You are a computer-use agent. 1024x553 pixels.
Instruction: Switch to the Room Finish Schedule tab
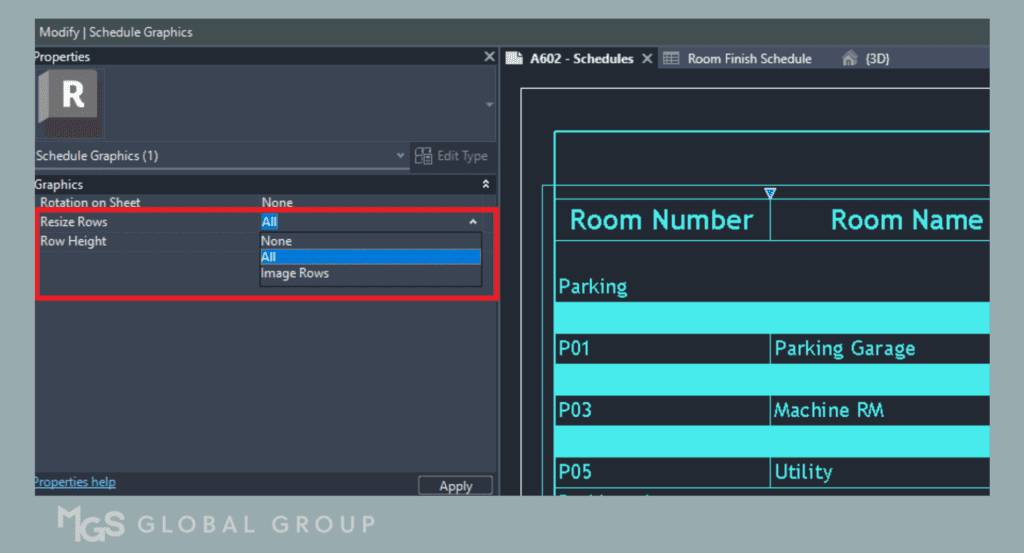749,59
